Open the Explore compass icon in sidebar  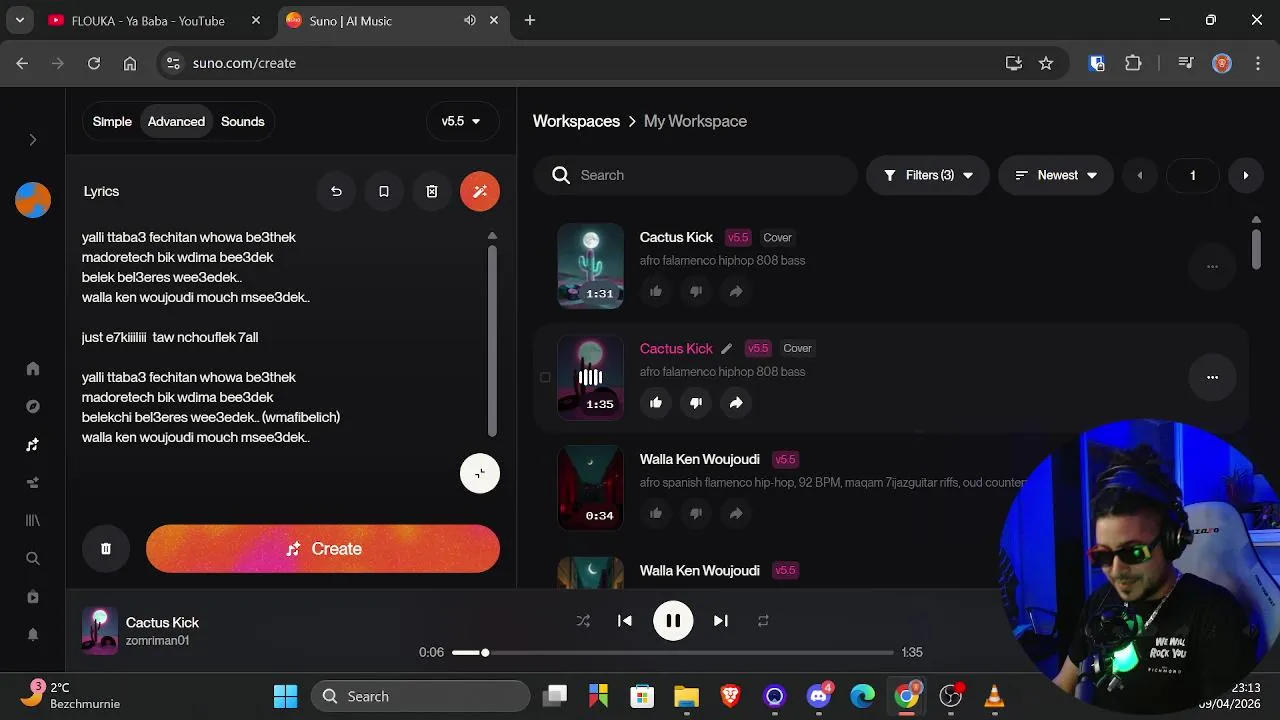(33, 407)
